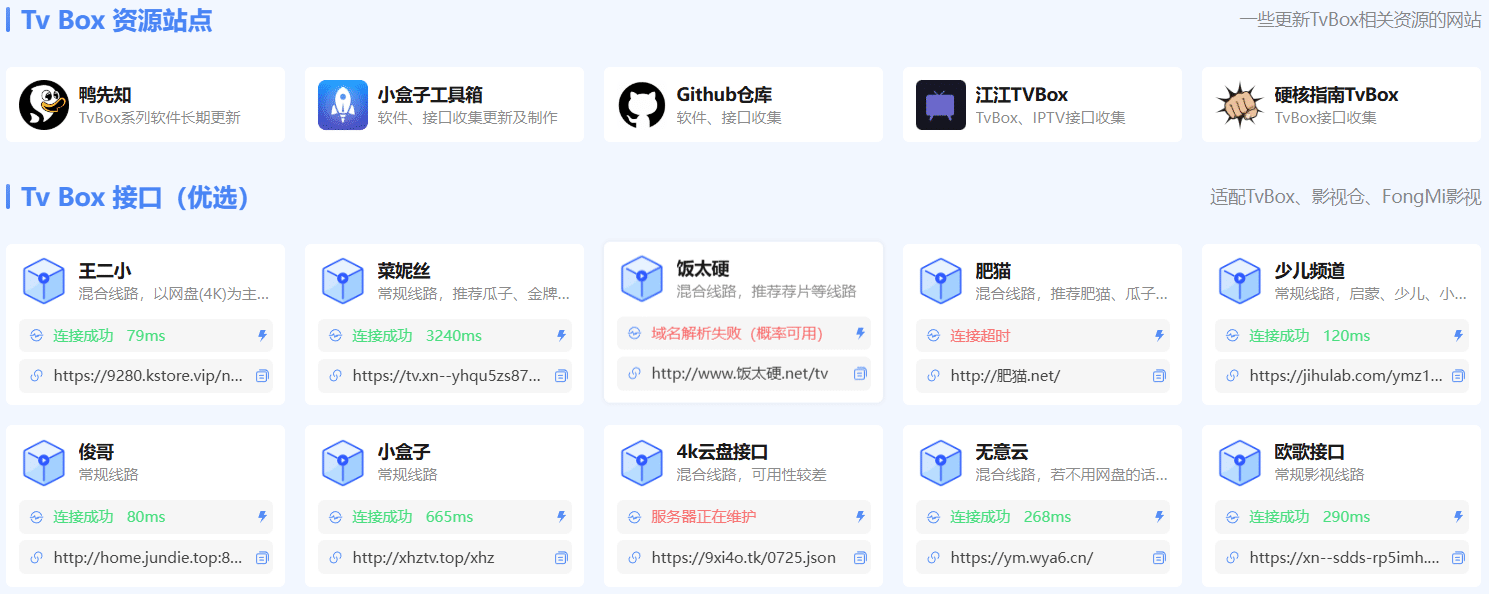Click the link icon beside 9280.kstore.vip URL

37,376
